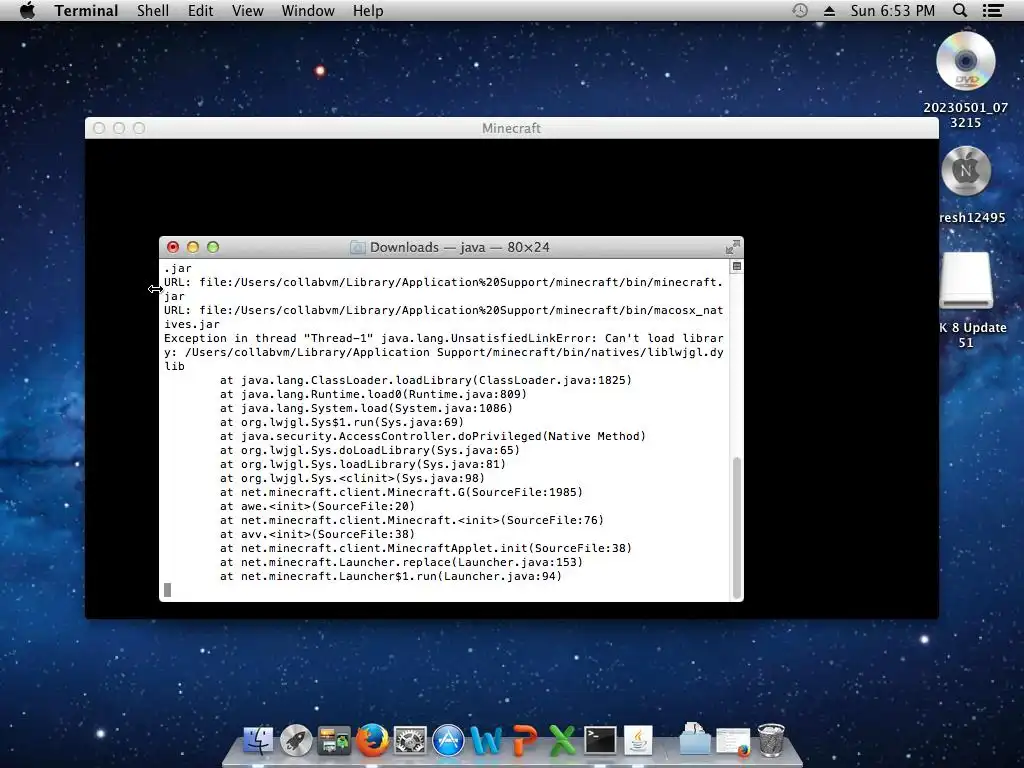Close the Terminal window with red button

point(172,247)
